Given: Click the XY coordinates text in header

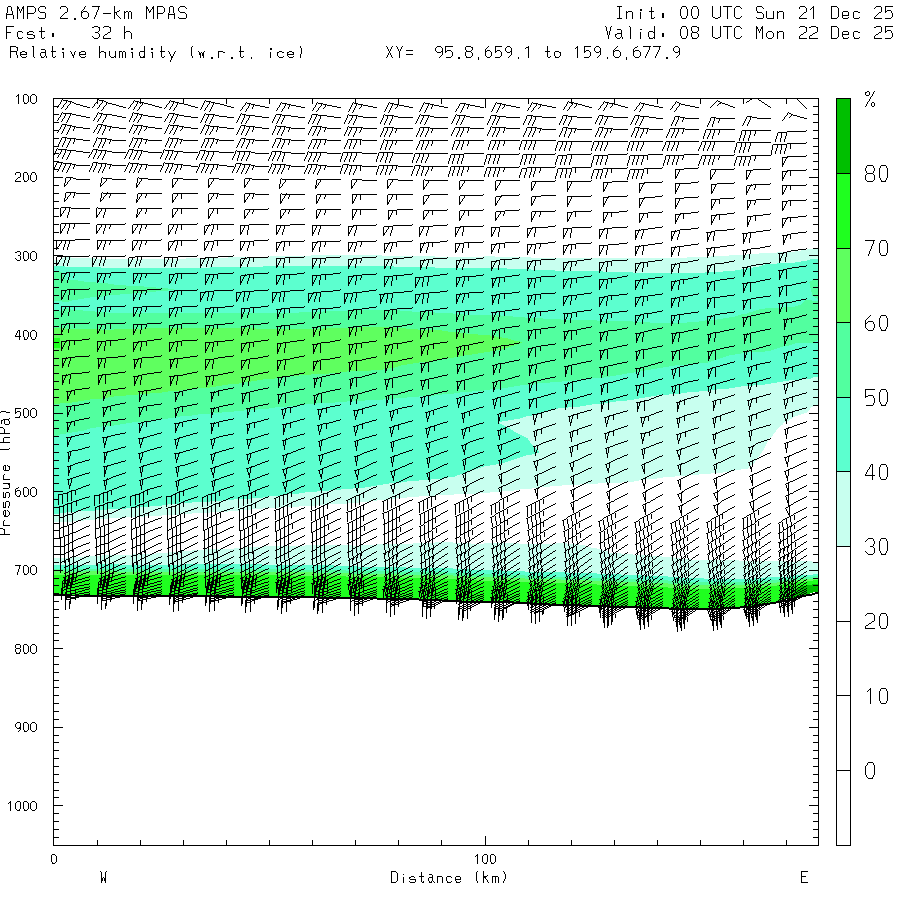Looking at the screenshot, I should tap(533, 52).
